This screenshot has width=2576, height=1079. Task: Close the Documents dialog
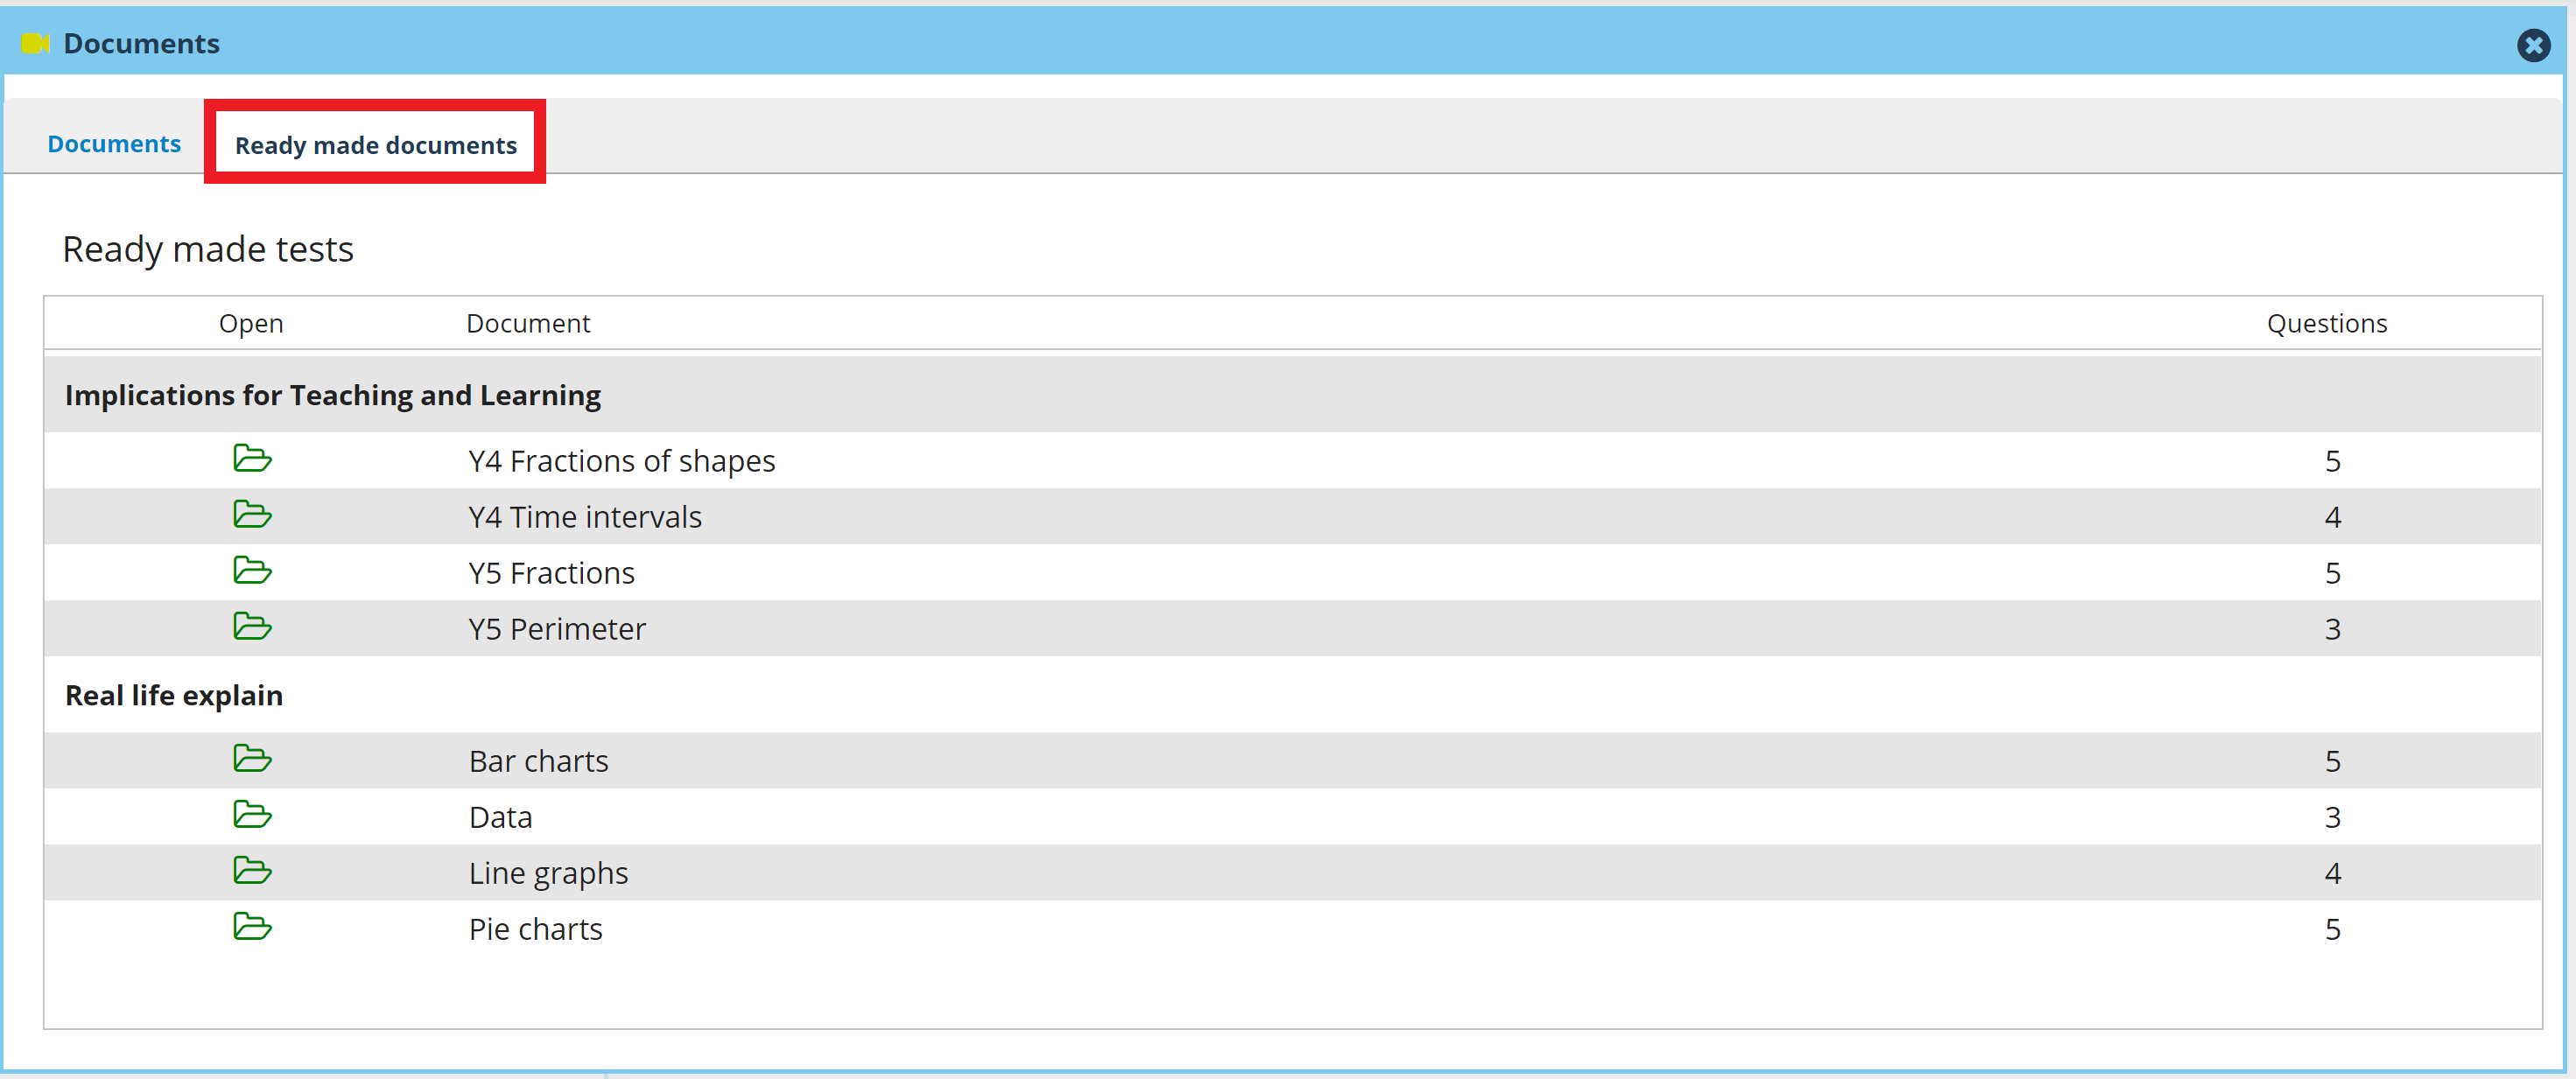tap(2533, 45)
